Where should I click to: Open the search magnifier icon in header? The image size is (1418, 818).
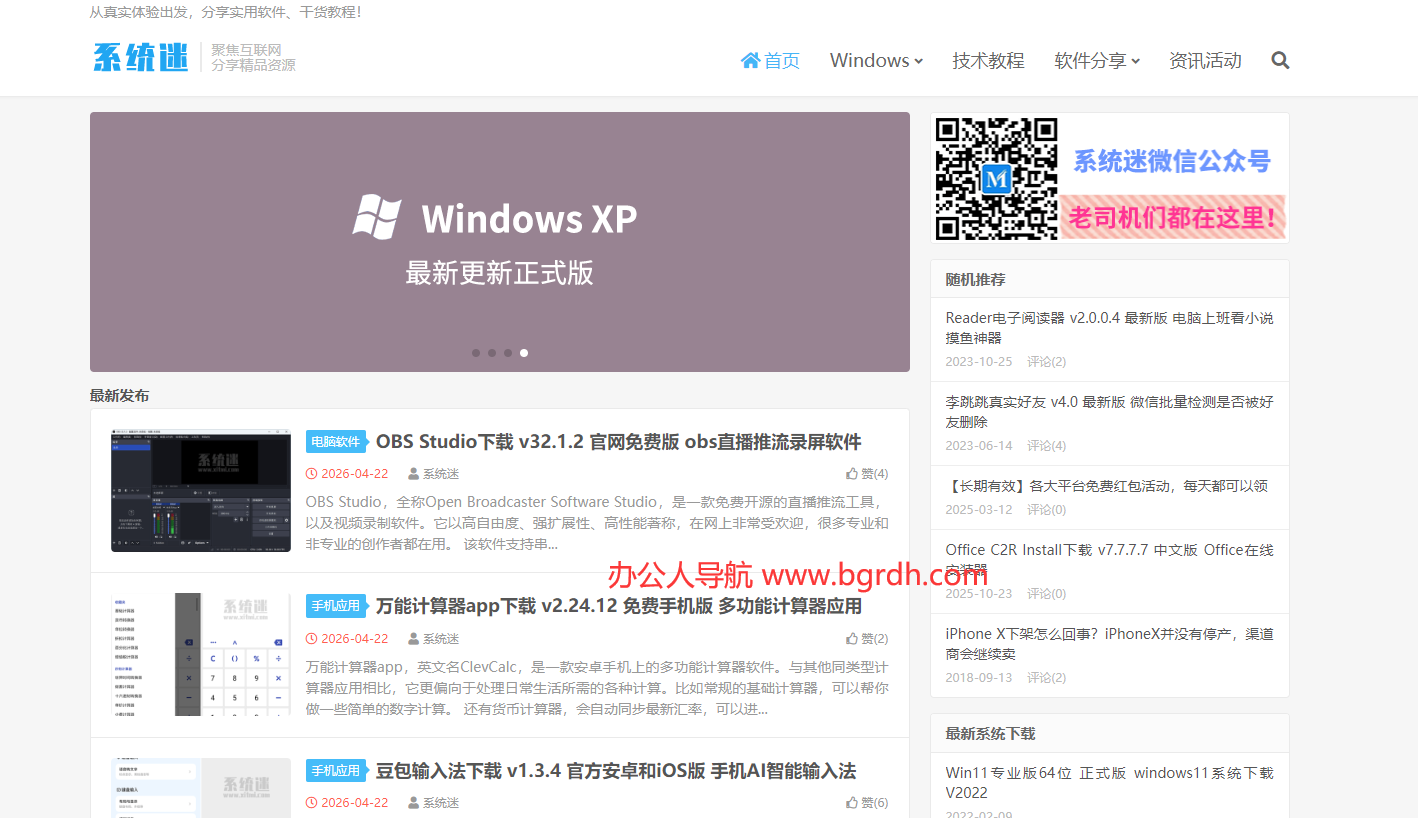pyautogui.click(x=1280, y=60)
